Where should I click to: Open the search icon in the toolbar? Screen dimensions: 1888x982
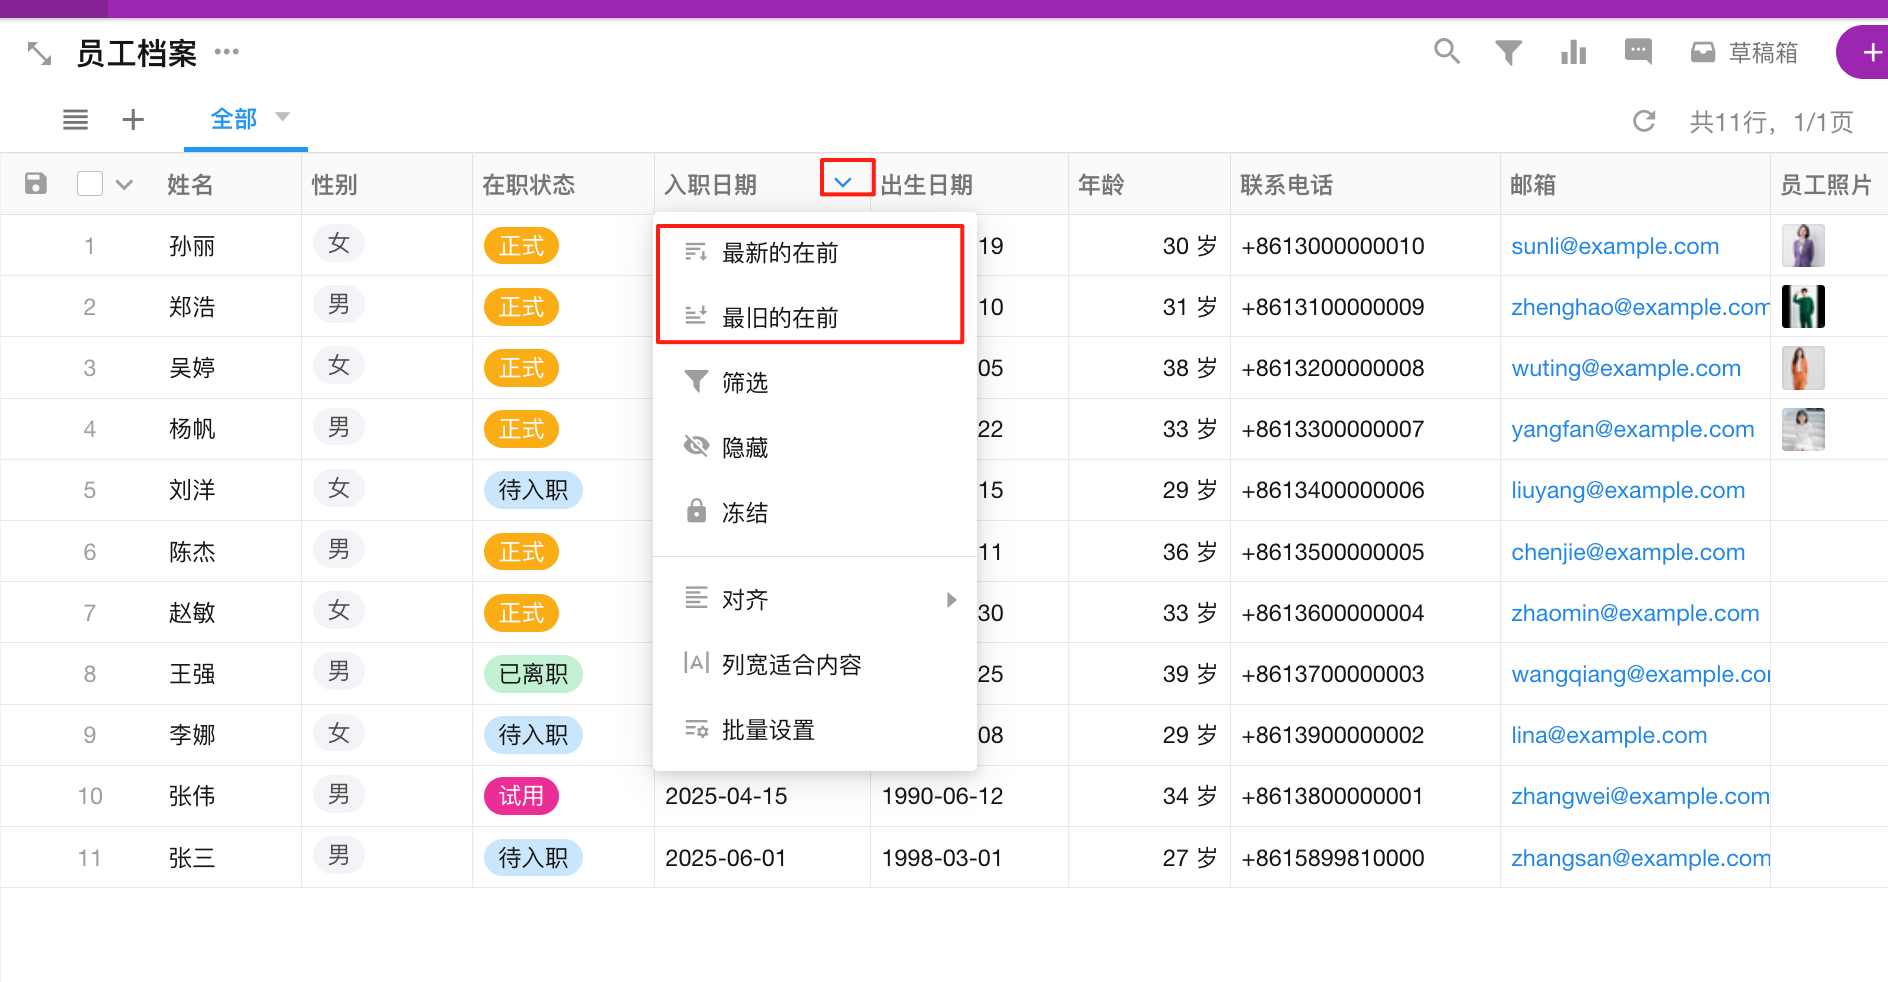point(1446,52)
